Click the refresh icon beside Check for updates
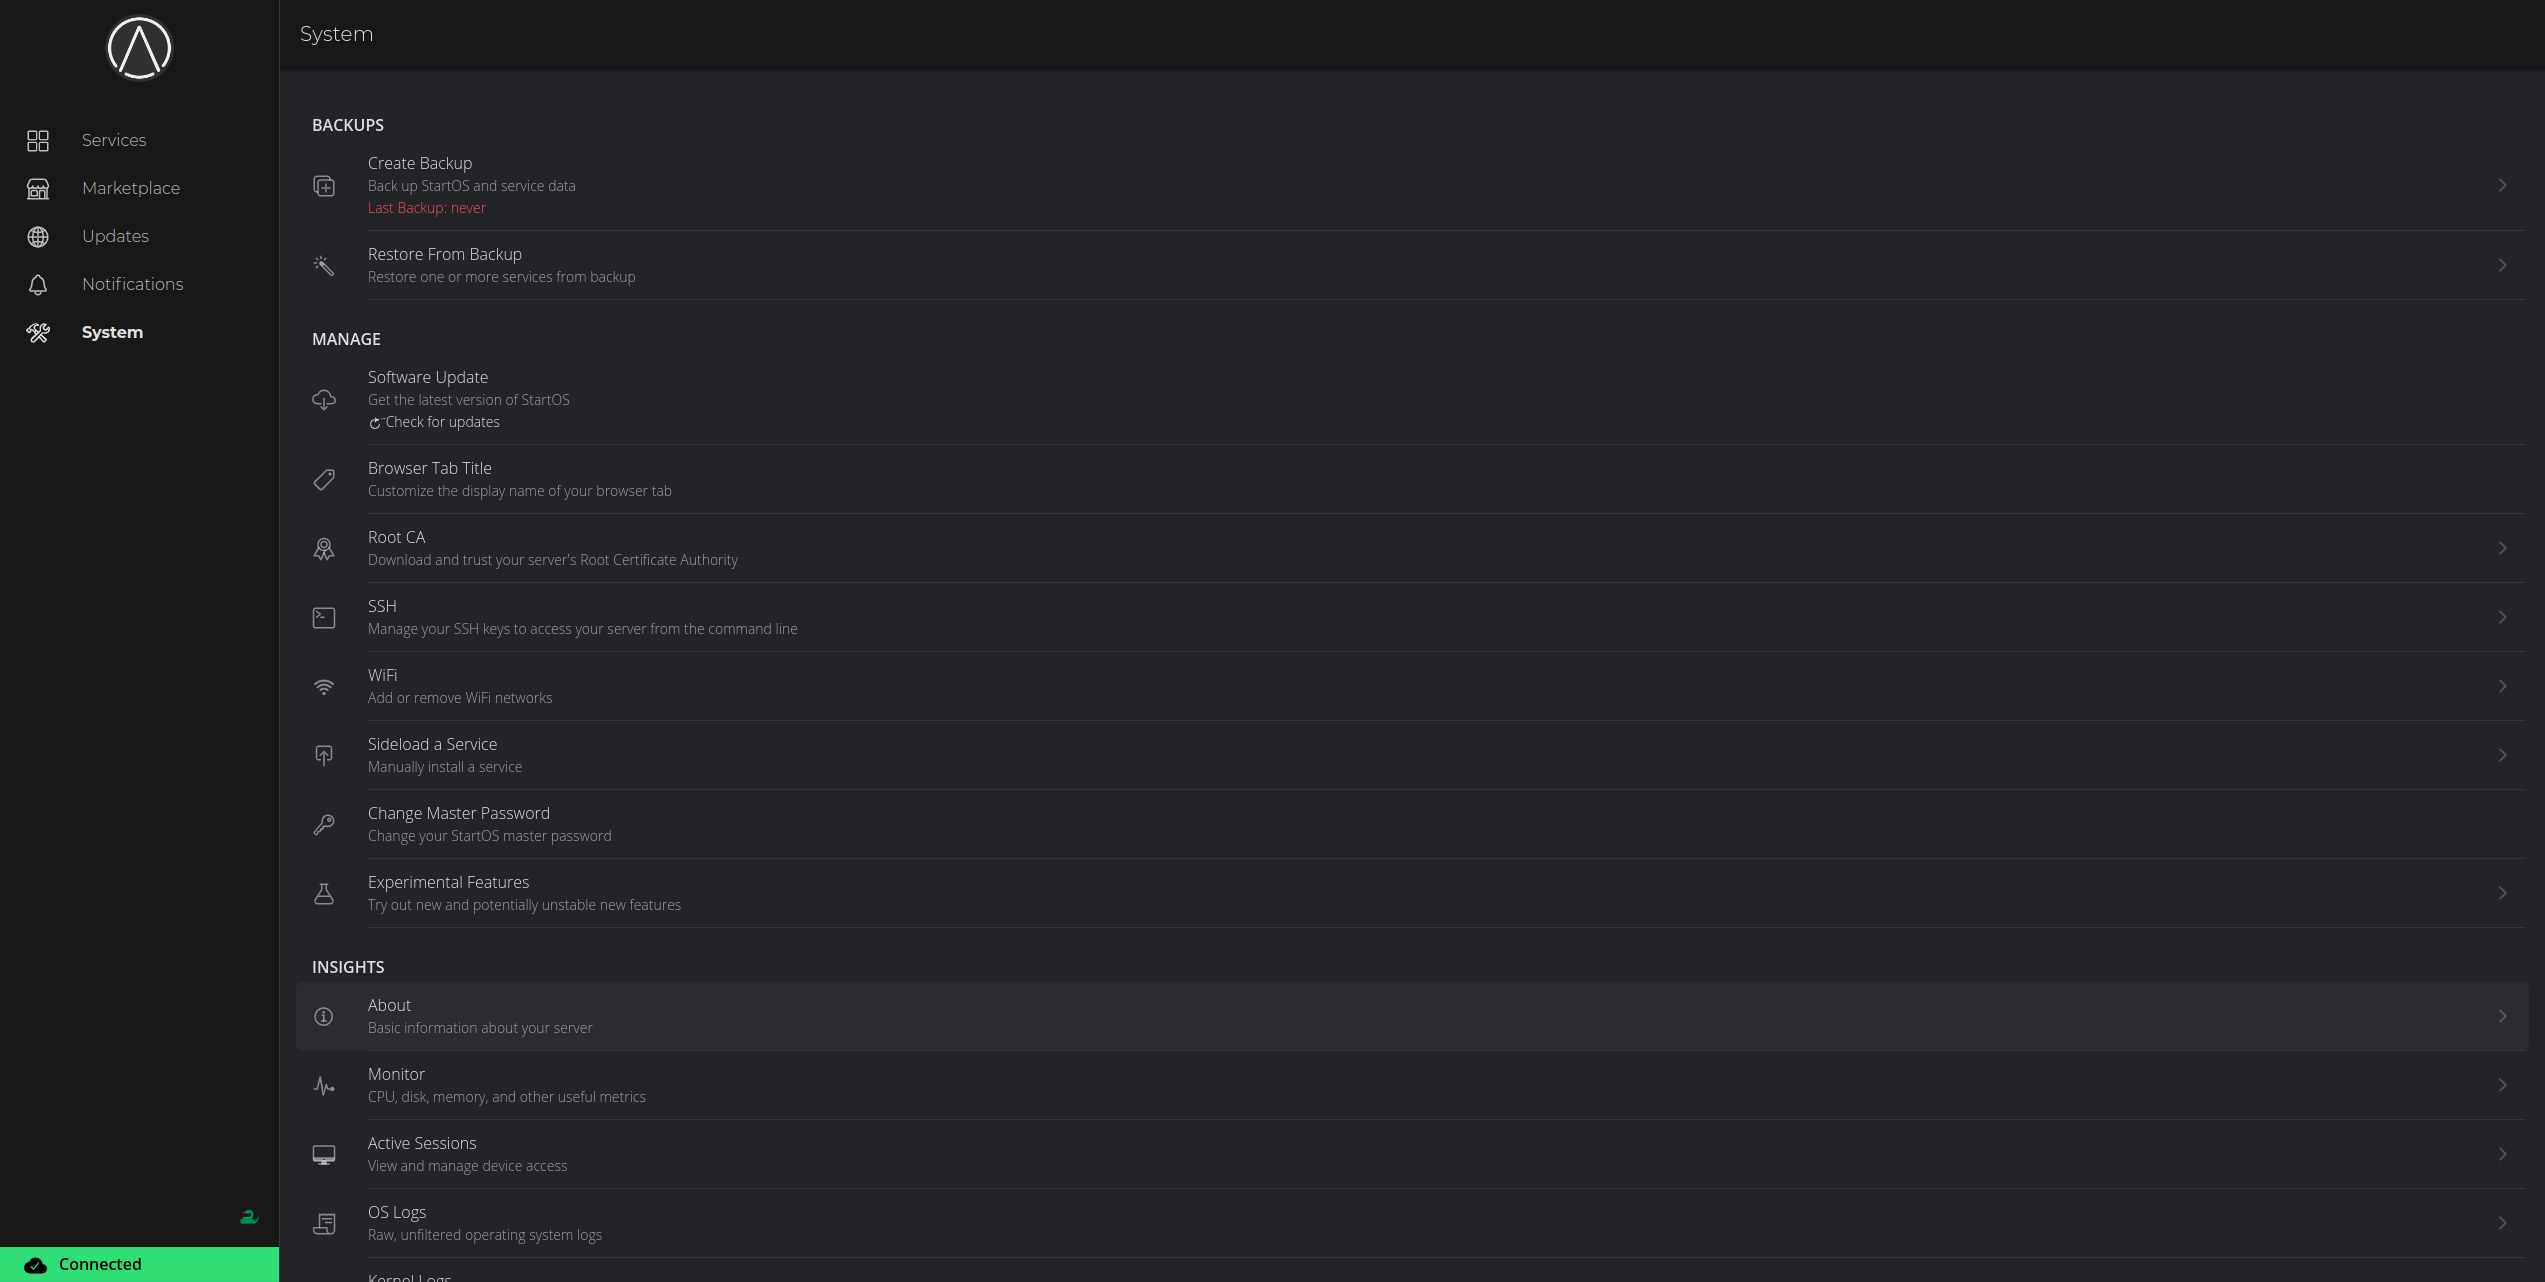Screen dimensions: 2545x1282 coord(375,423)
